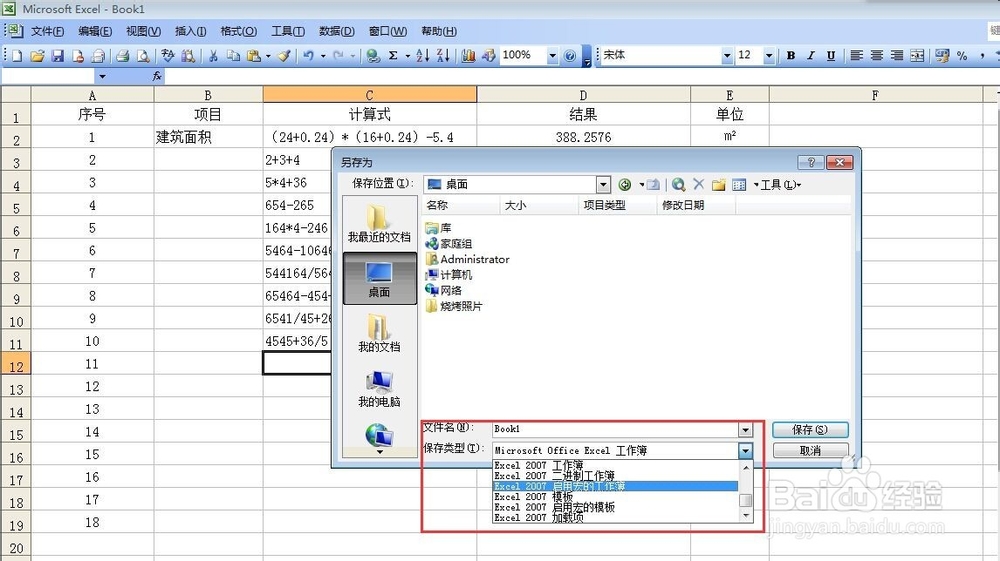Select the Administrator folder in file list
This screenshot has height=561, width=1000.
tap(467, 259)
